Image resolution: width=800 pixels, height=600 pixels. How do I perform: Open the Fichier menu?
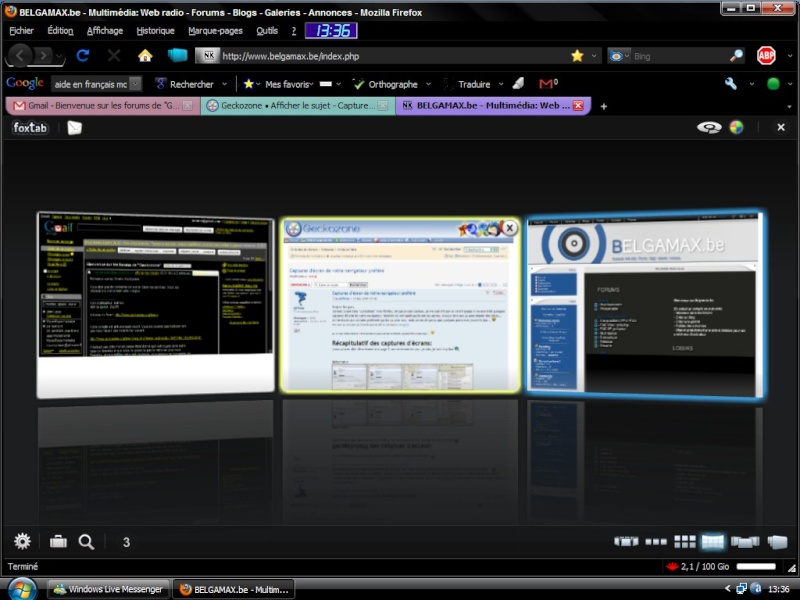[x=21, y=31]
